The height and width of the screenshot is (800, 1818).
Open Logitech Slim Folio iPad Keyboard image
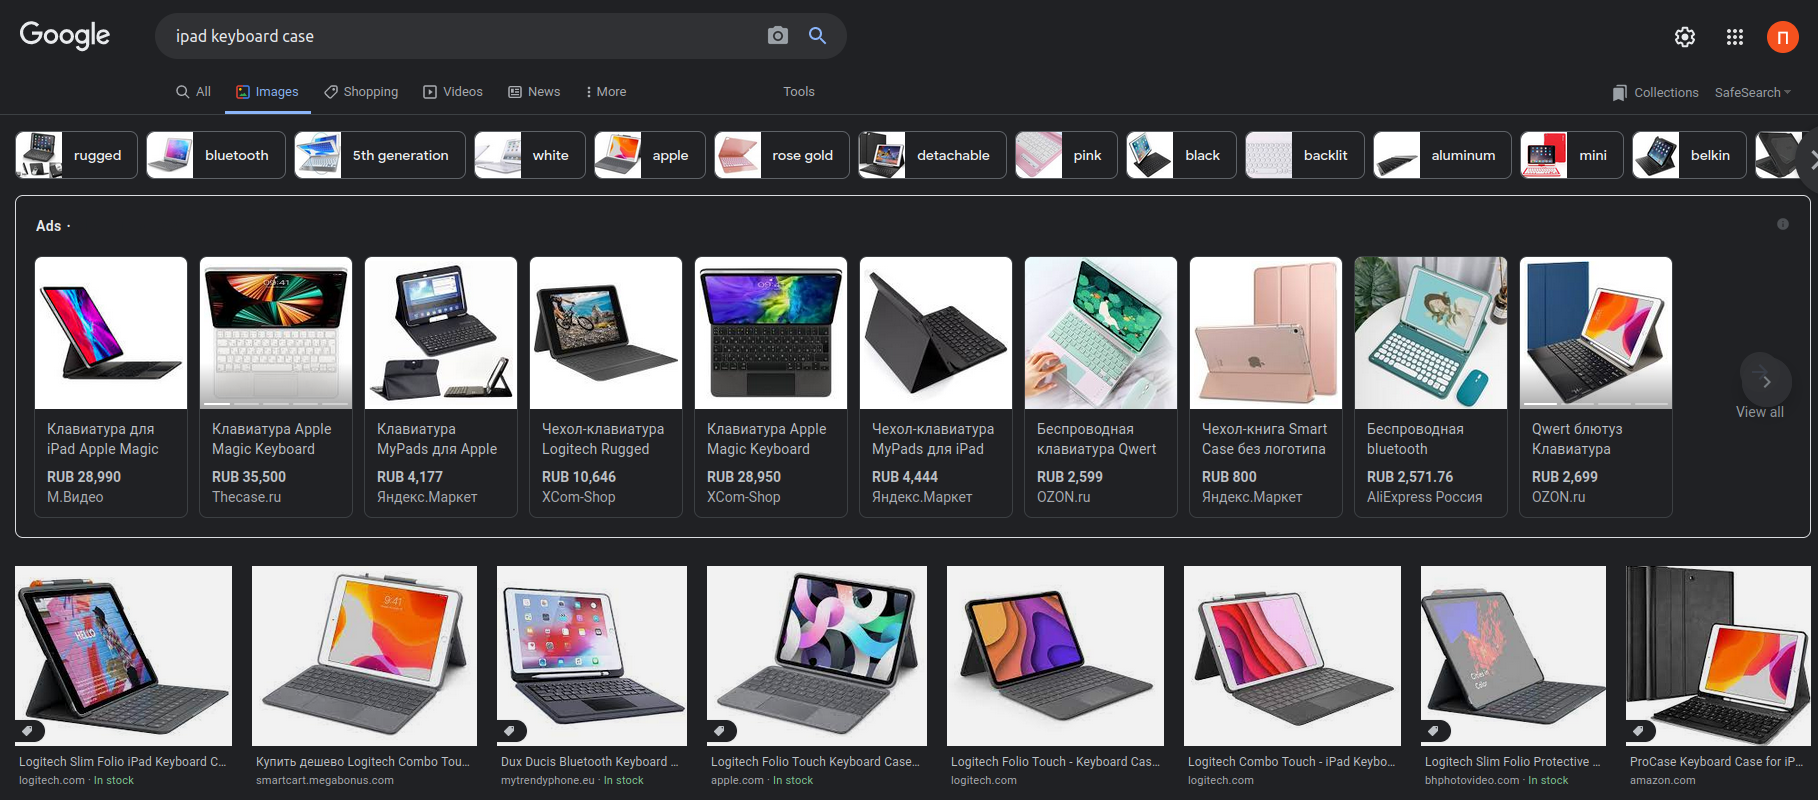point(123,656)
